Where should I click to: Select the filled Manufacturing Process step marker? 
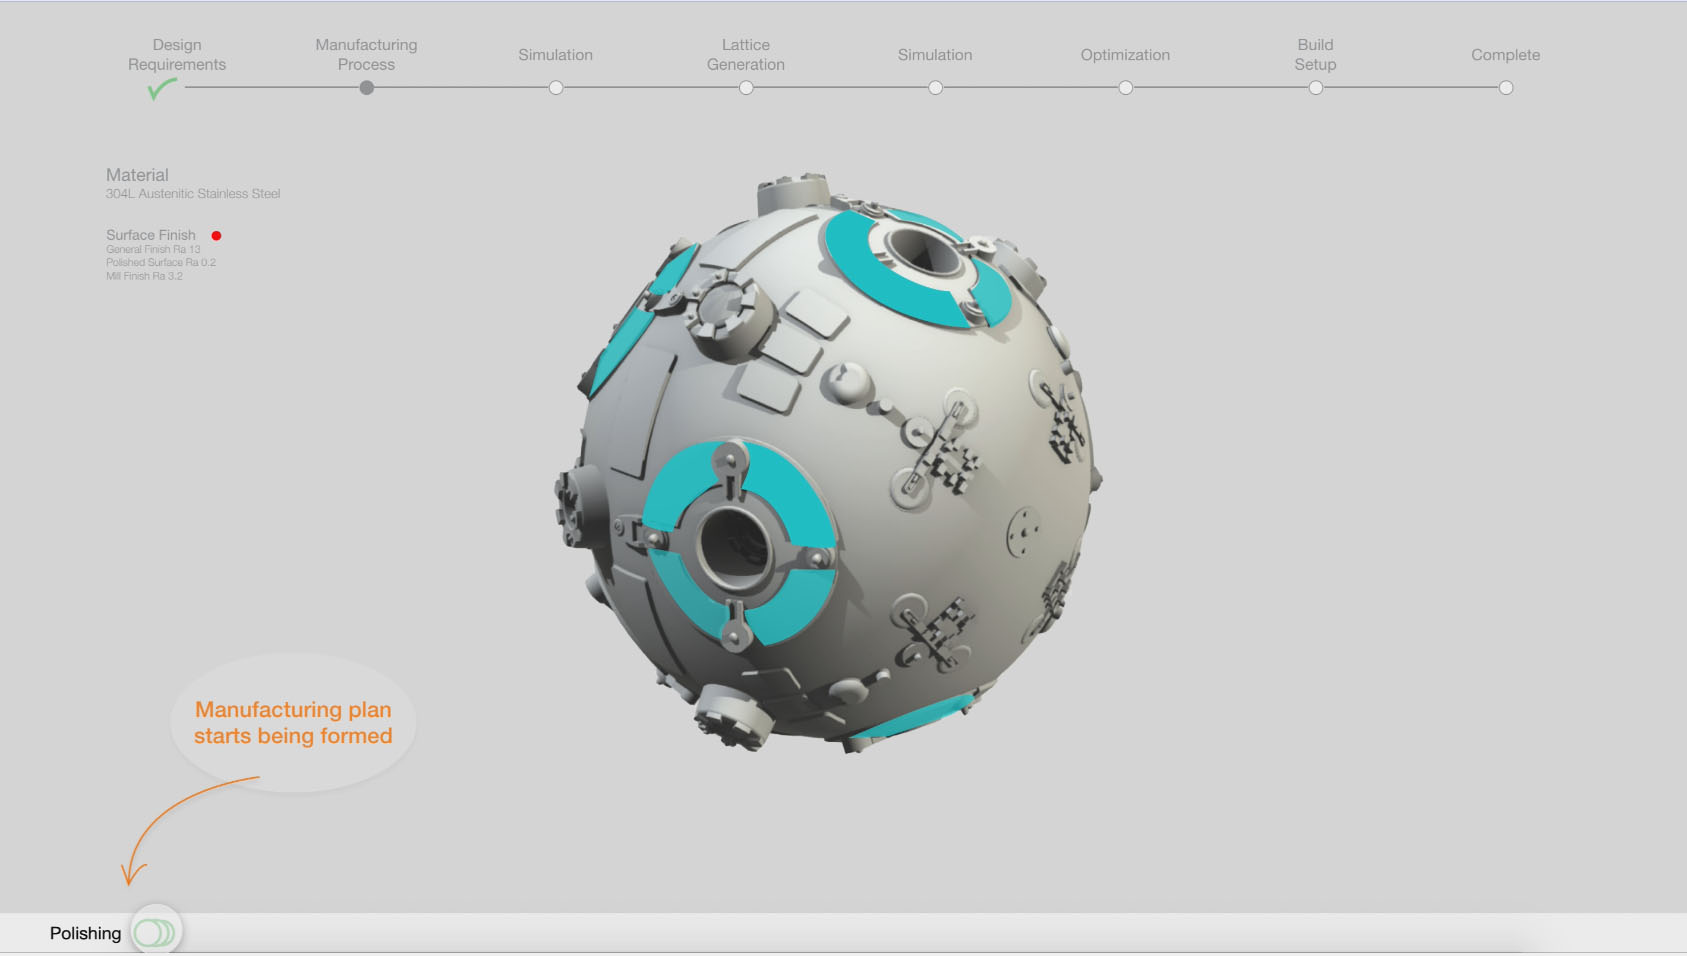point(367,88)
